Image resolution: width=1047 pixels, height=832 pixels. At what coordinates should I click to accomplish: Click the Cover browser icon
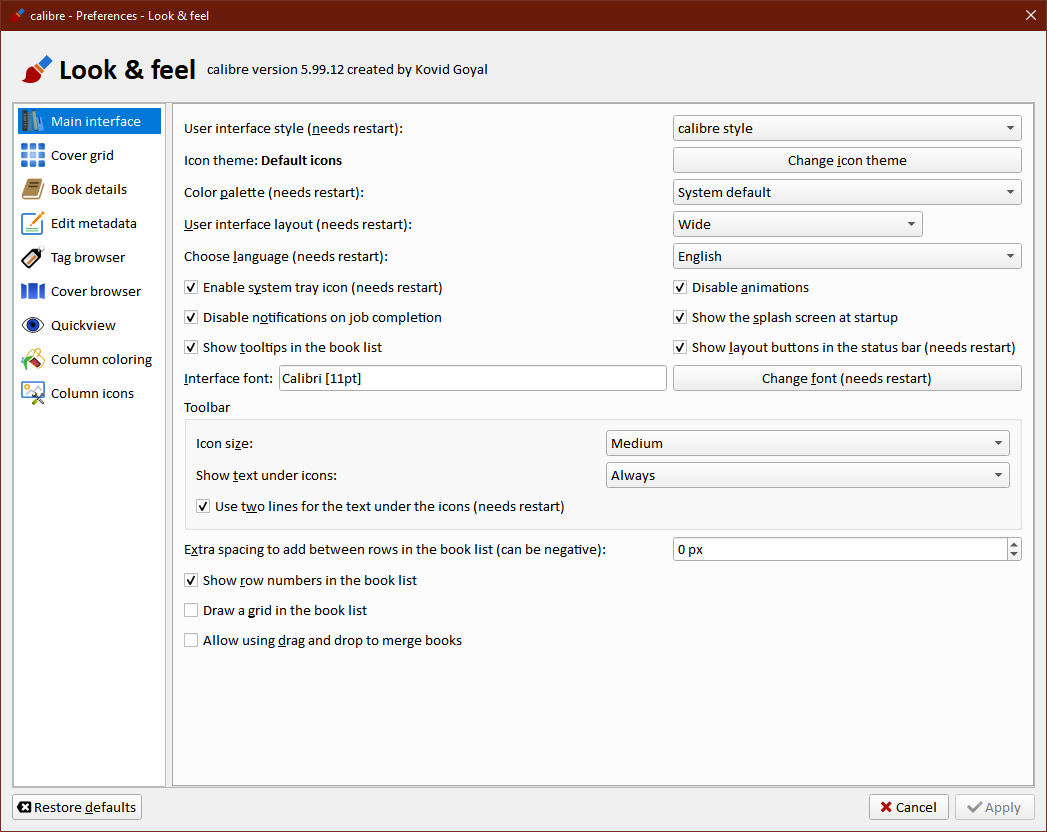pyautogui.click(x=33, y=291)
